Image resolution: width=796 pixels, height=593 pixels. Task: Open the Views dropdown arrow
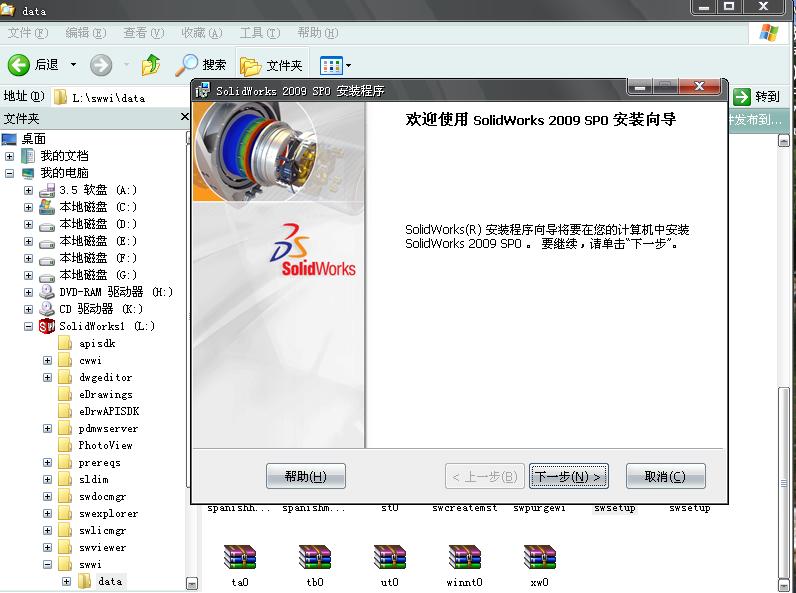coord(348,65)
